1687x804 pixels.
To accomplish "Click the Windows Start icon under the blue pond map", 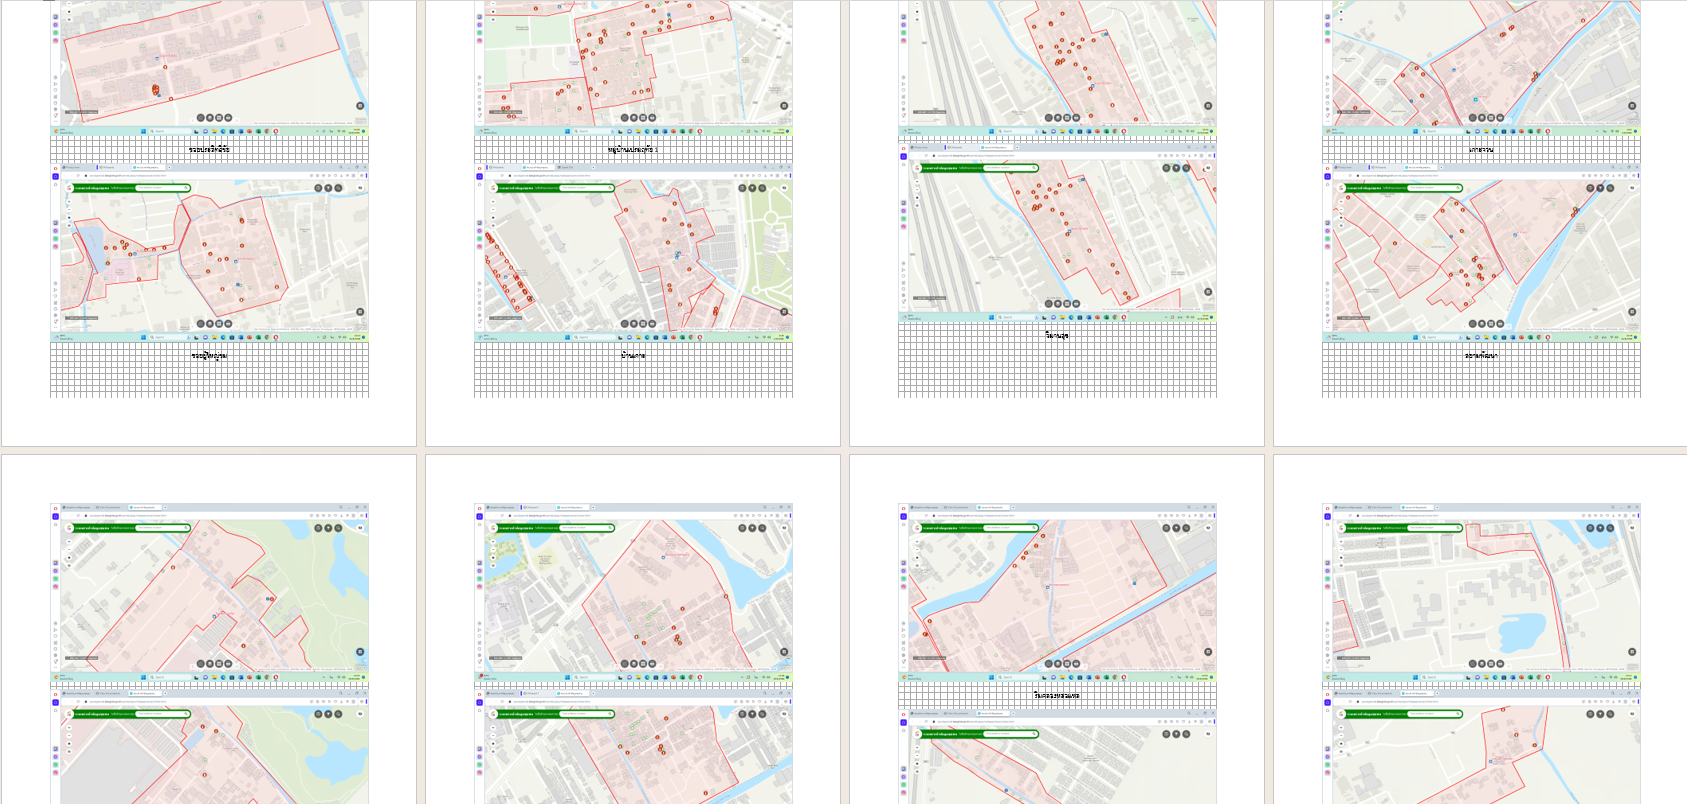I will (143, 338).
